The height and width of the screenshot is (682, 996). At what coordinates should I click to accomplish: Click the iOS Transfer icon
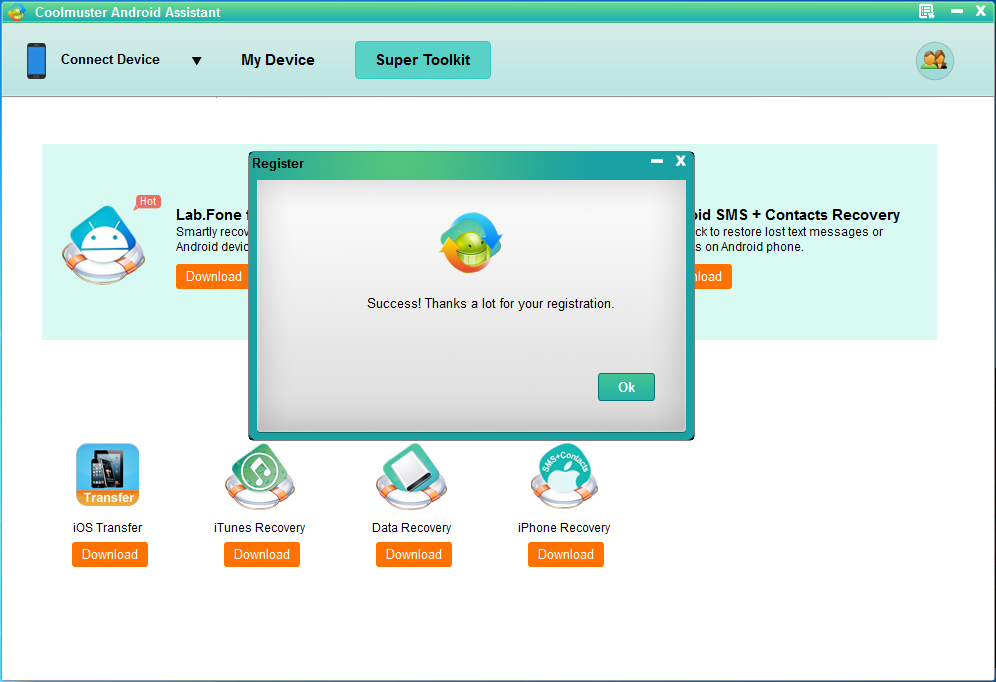(108, 475)
